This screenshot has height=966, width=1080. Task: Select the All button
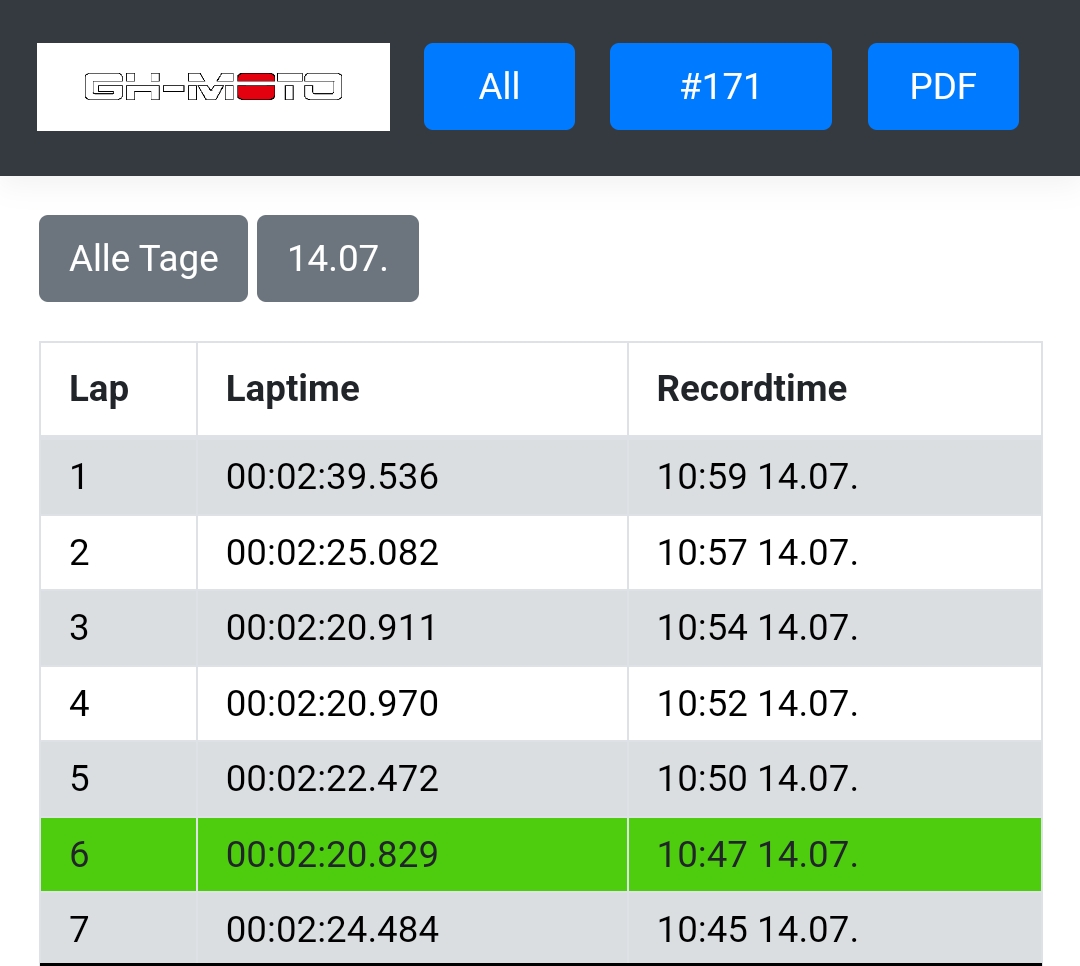[499, 87]
